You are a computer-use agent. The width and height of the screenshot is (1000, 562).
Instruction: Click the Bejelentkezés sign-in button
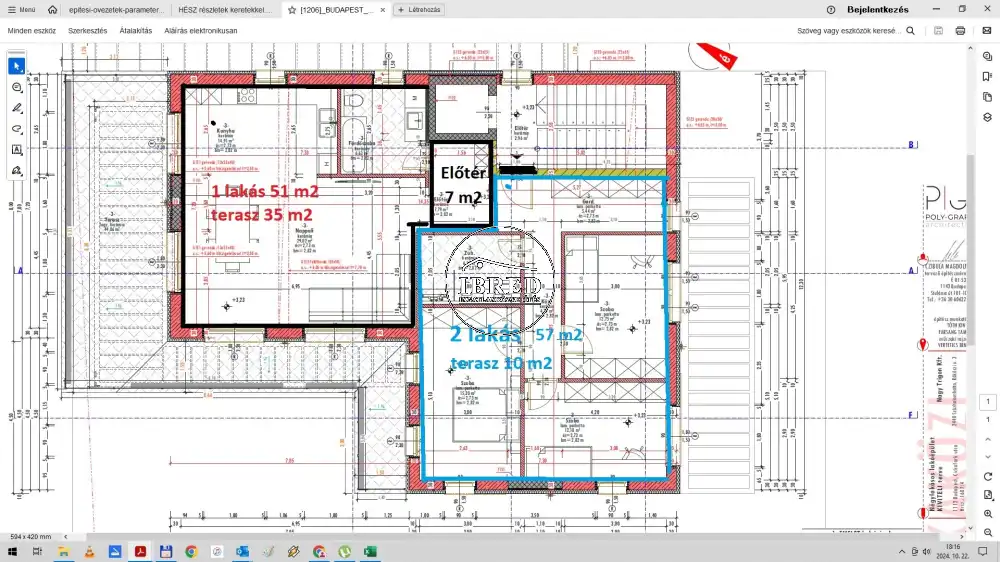(877, 10)
